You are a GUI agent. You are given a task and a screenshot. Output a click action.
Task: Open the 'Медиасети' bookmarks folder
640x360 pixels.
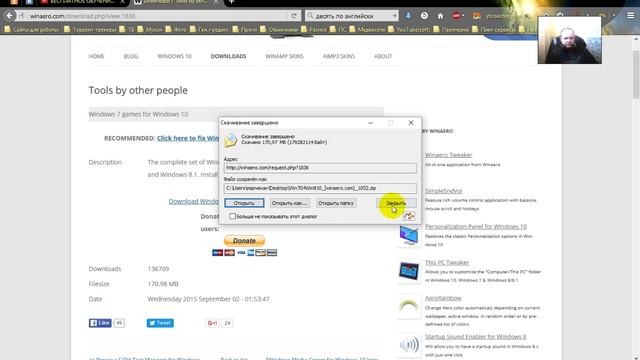(367, 29)
